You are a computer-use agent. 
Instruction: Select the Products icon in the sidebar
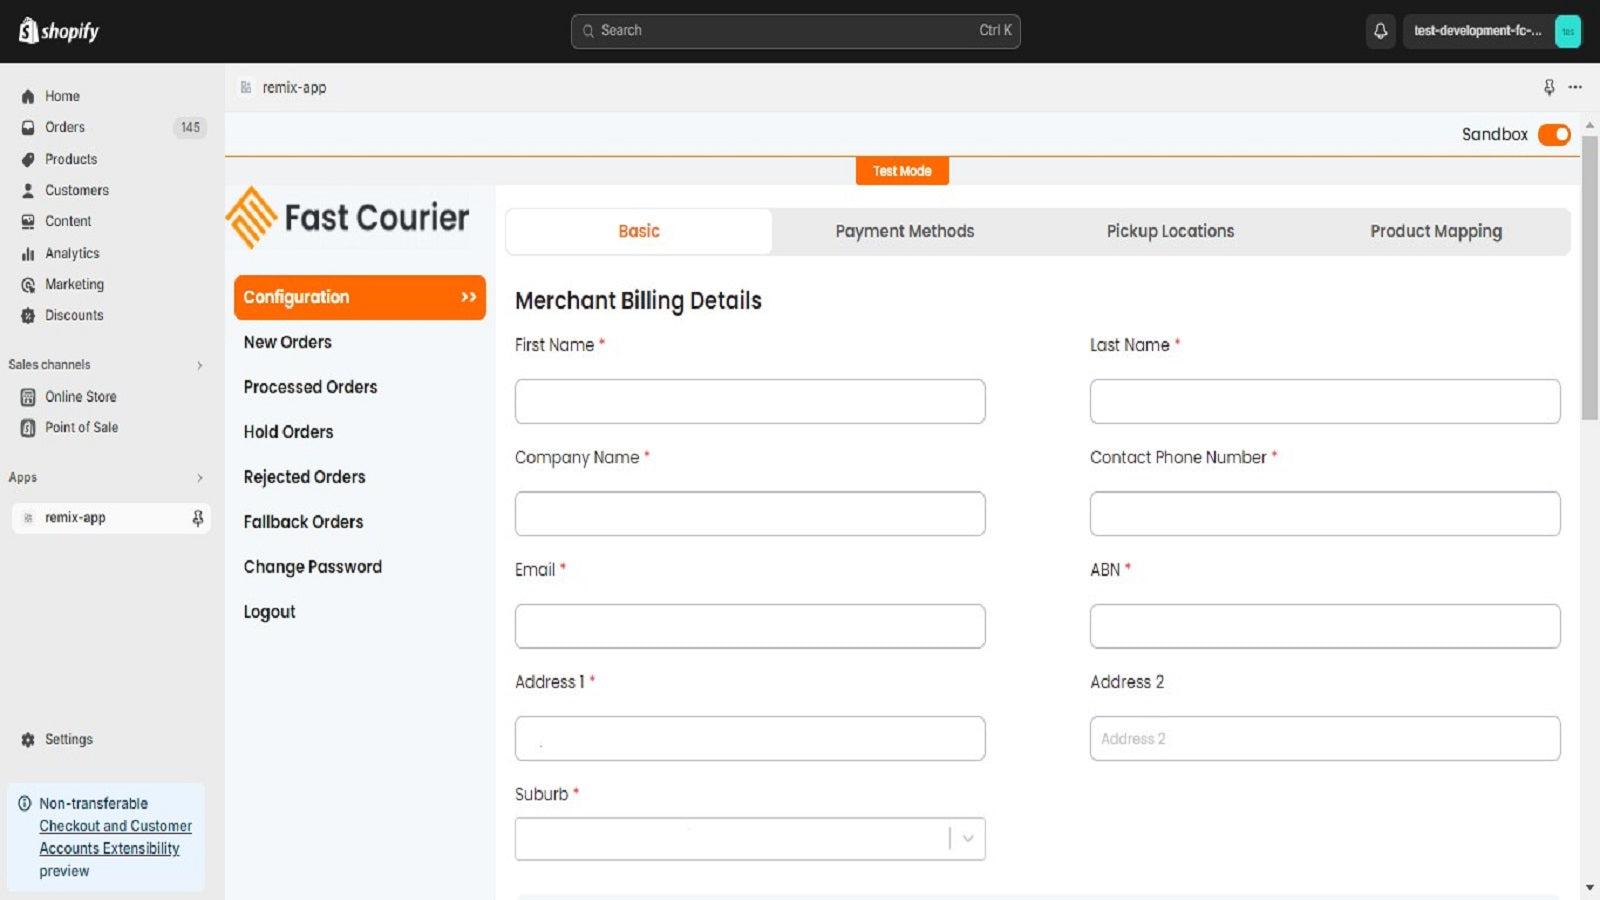pyautogui.click(x=70, y=159)
